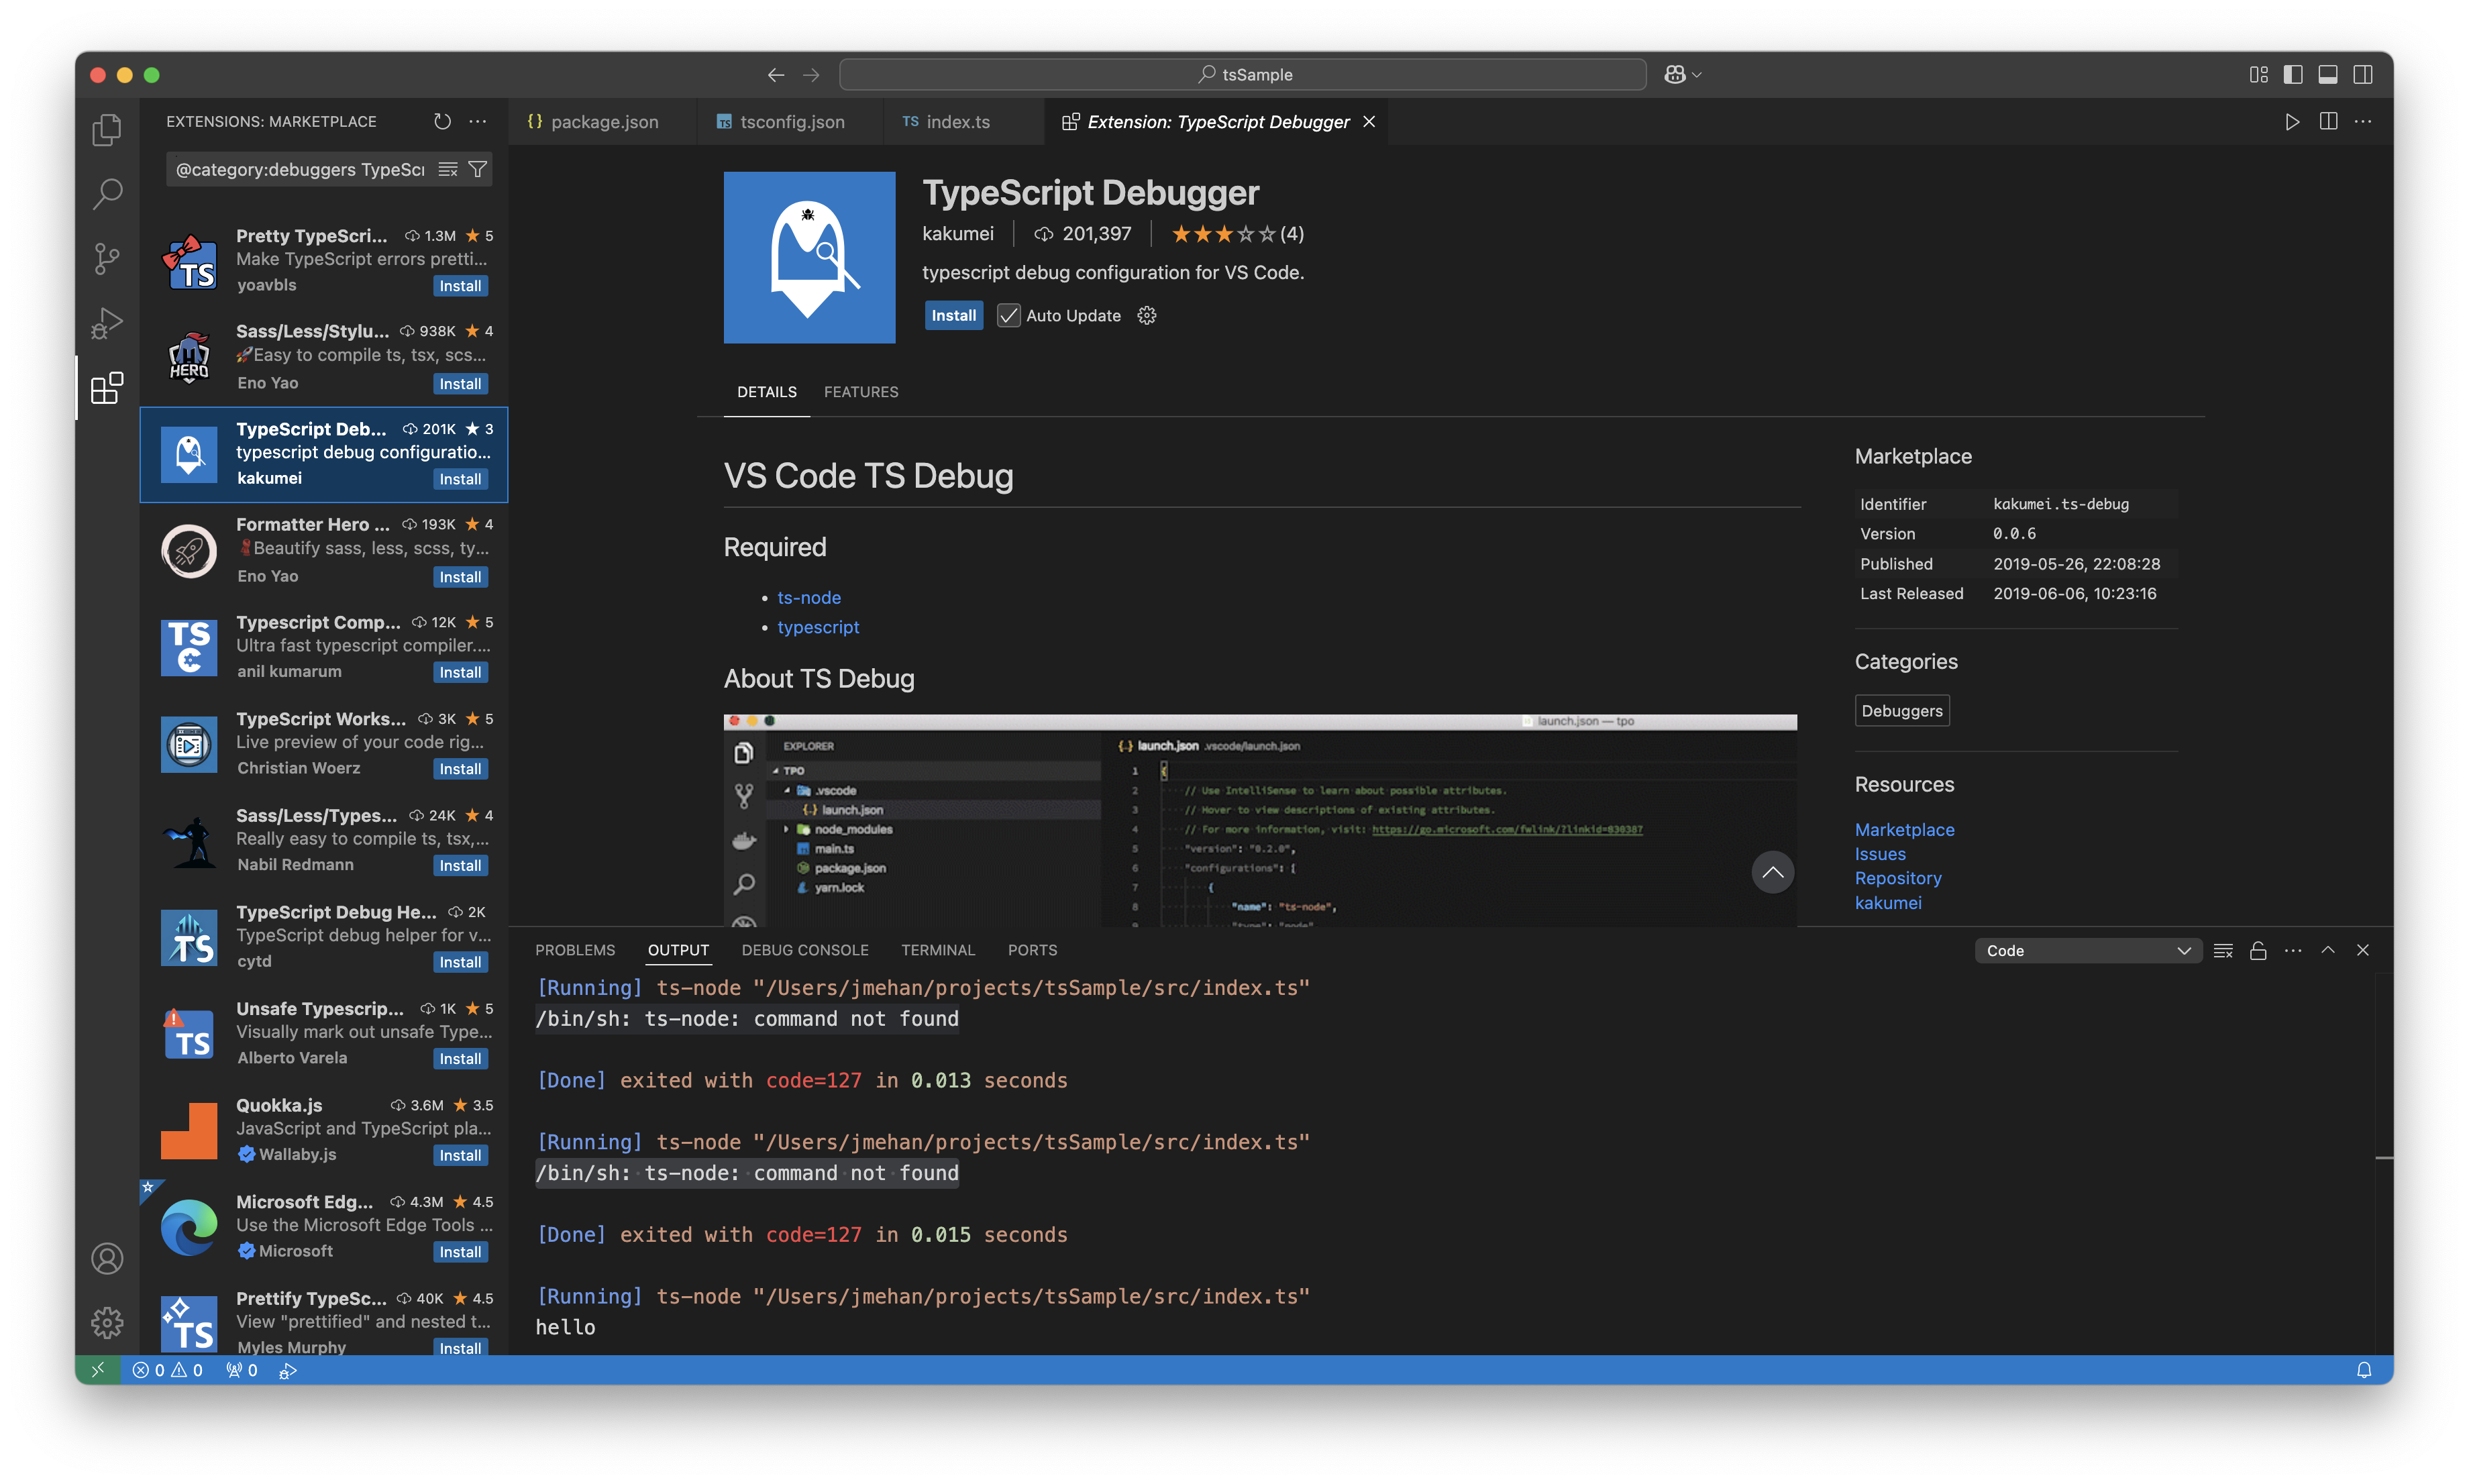Screen dimensions: 2469x1484
Task: Open the Output panel tab
Action: coord(678,950)
